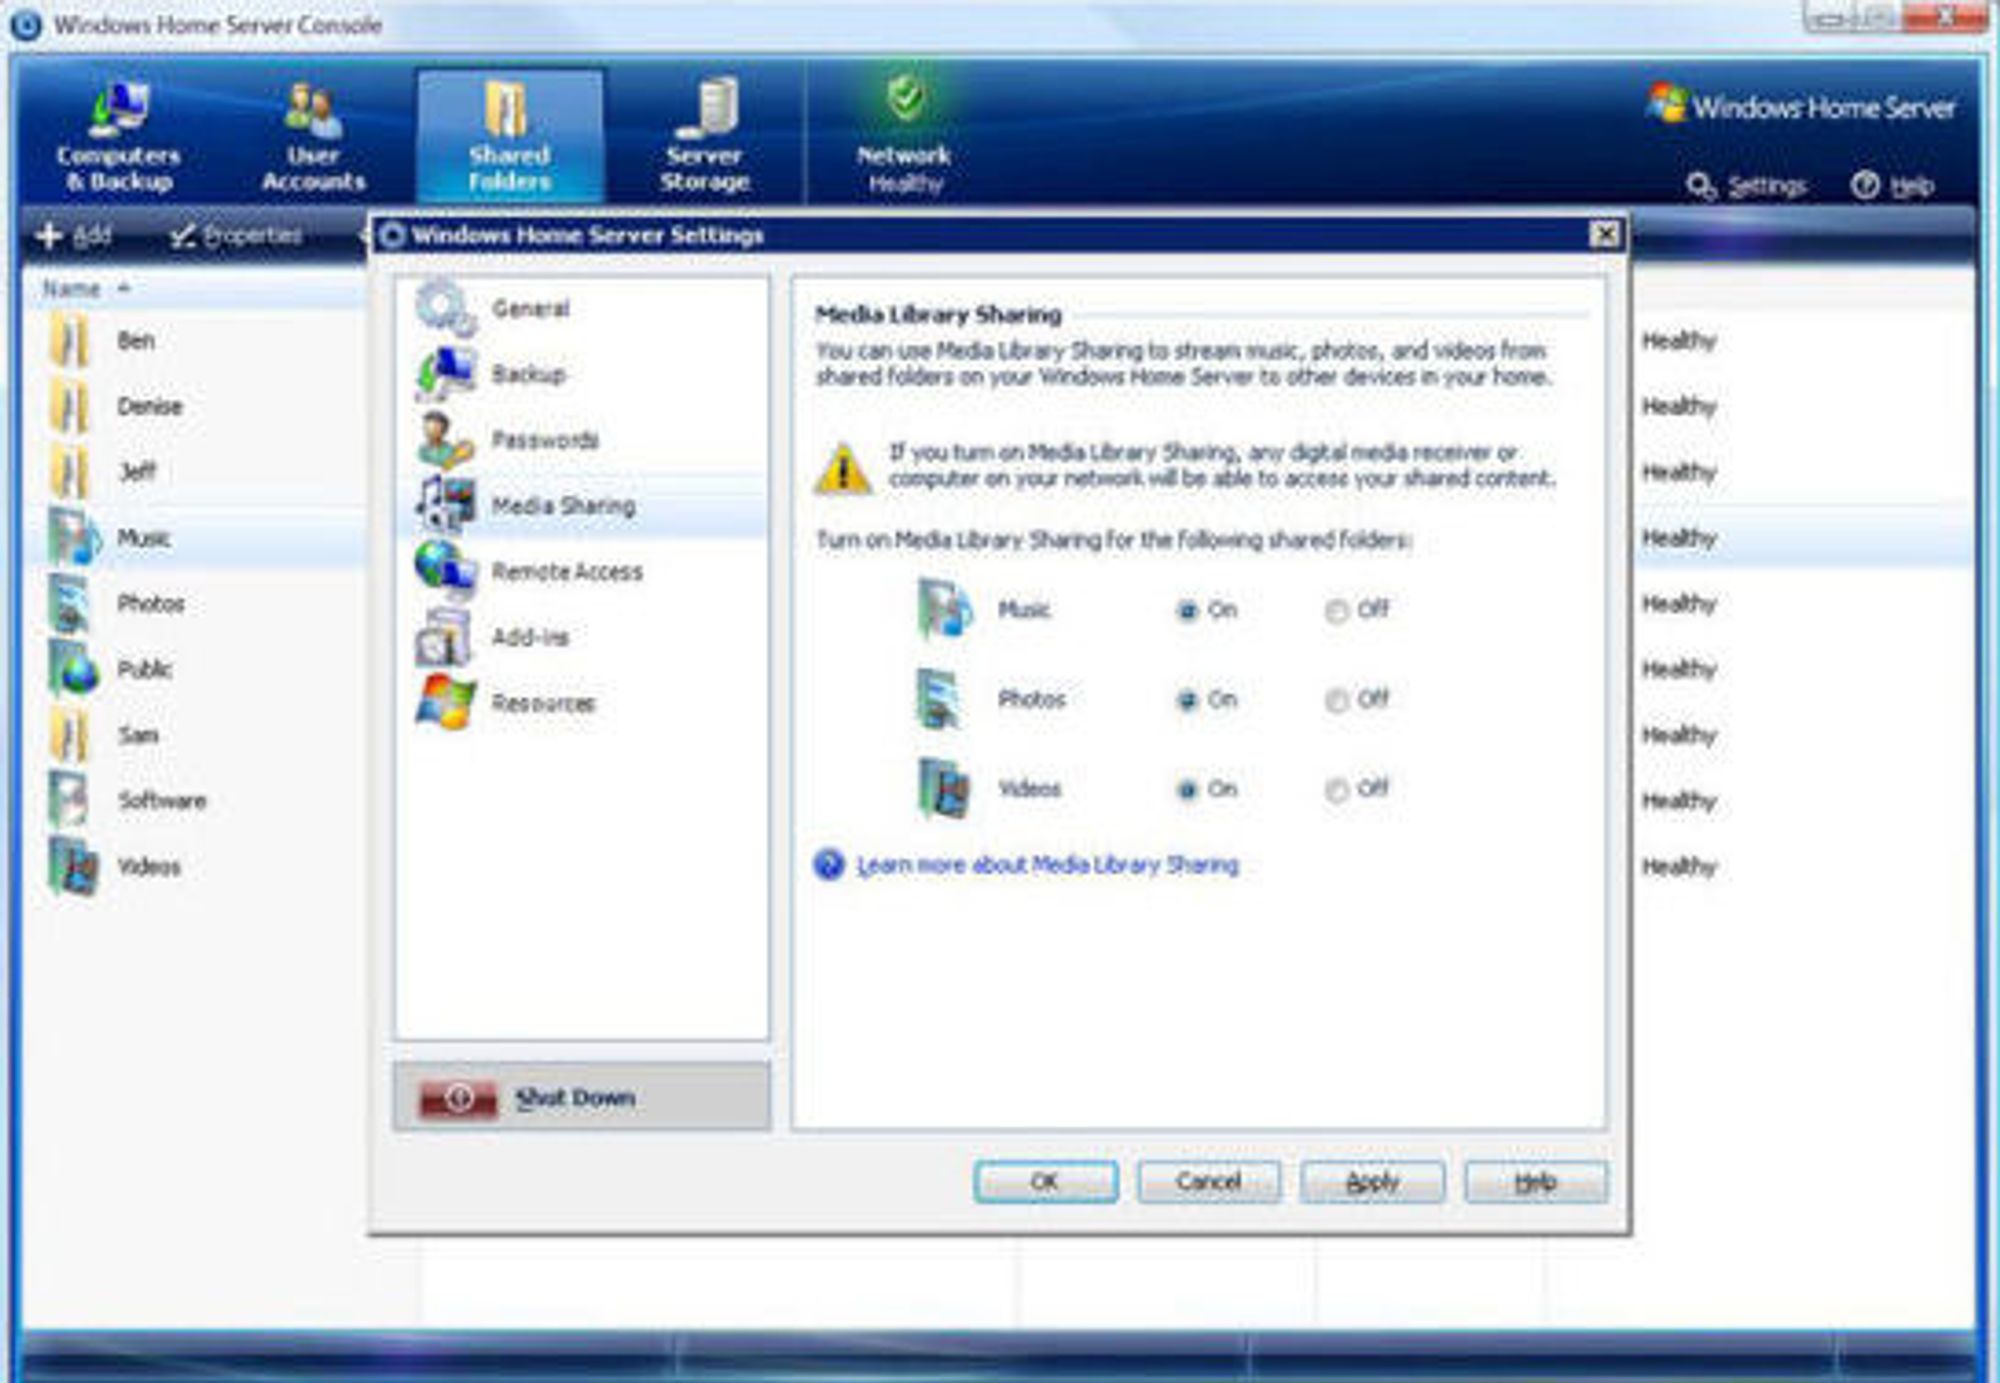
Task: Turn Videos sharing On
Action: [x=1187, y=790]
